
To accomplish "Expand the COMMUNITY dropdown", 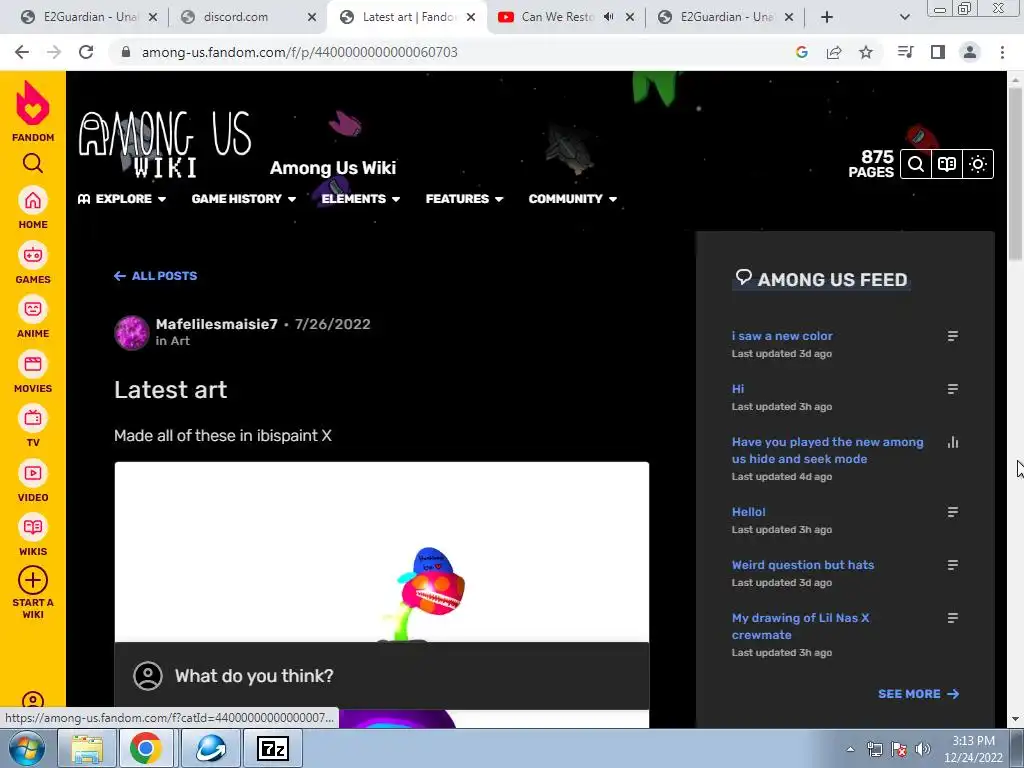I will 573,199.
